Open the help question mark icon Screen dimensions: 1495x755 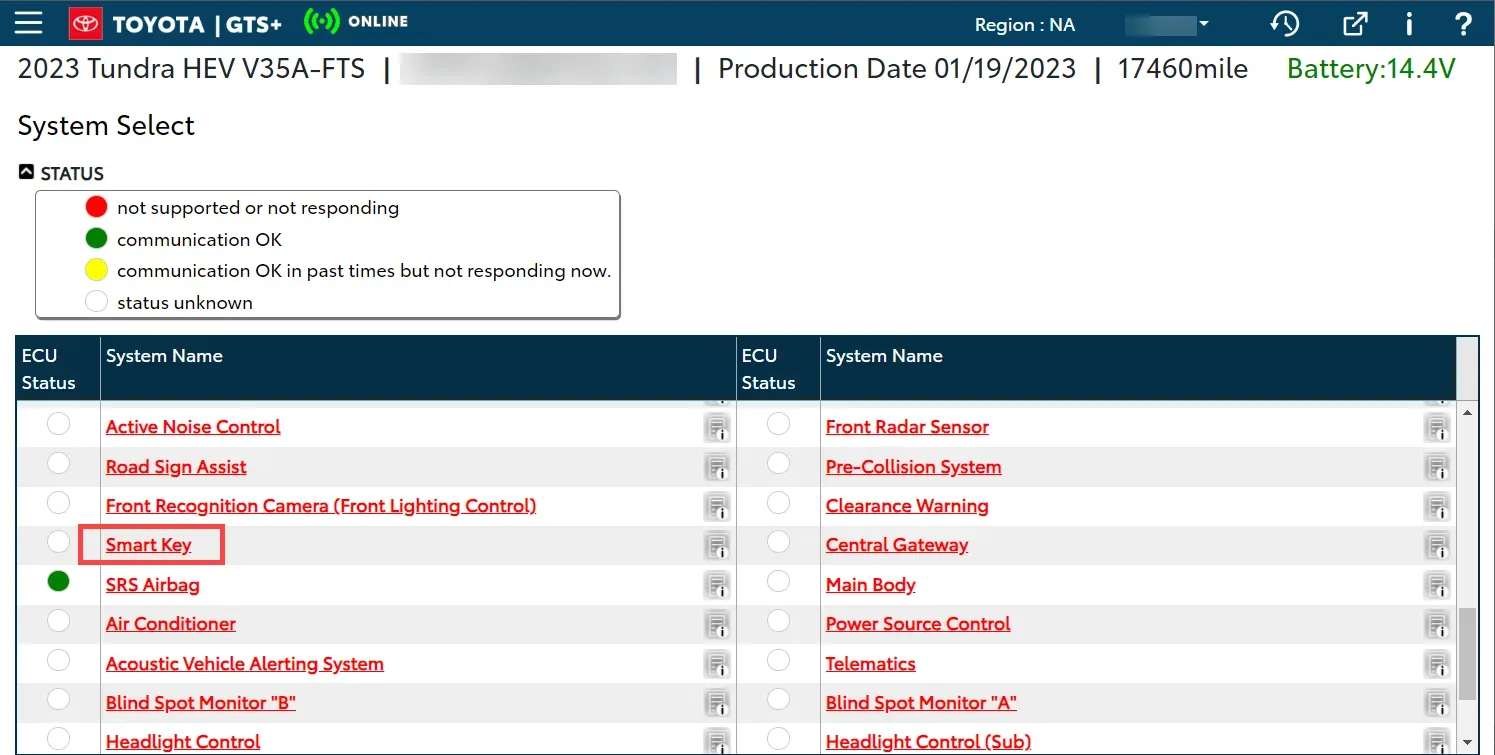tap(1463, 24)
